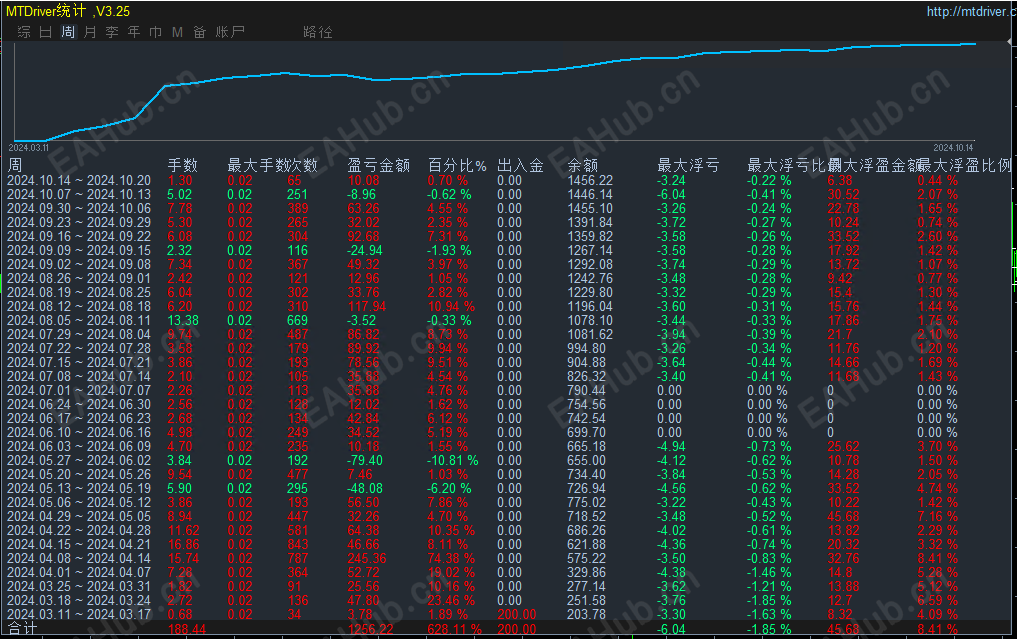This screenshot has width=1017, height=639.
Task: Click profit value 245.36
Action: tap(366, 559)
